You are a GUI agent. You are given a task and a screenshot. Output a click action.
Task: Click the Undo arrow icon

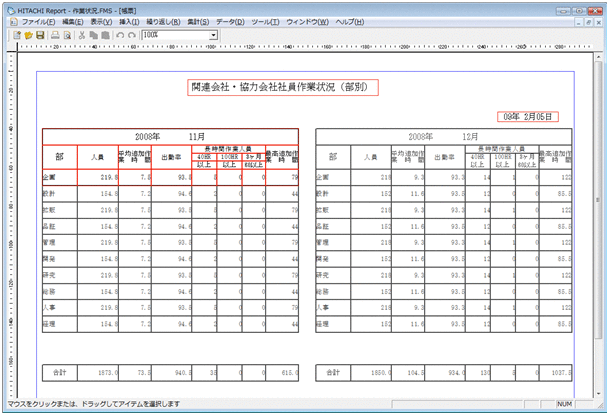pyautogui.click(x=120, y=35)
